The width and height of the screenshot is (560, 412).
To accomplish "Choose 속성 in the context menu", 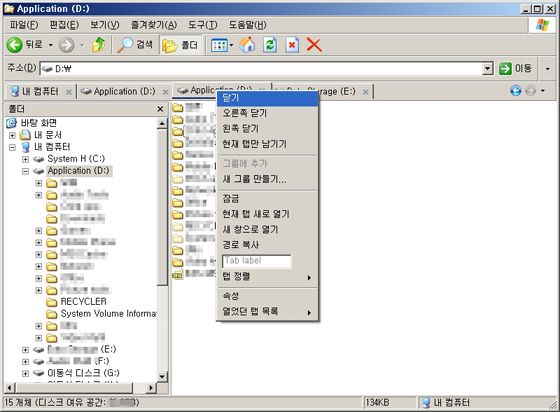I will (267, 296).
